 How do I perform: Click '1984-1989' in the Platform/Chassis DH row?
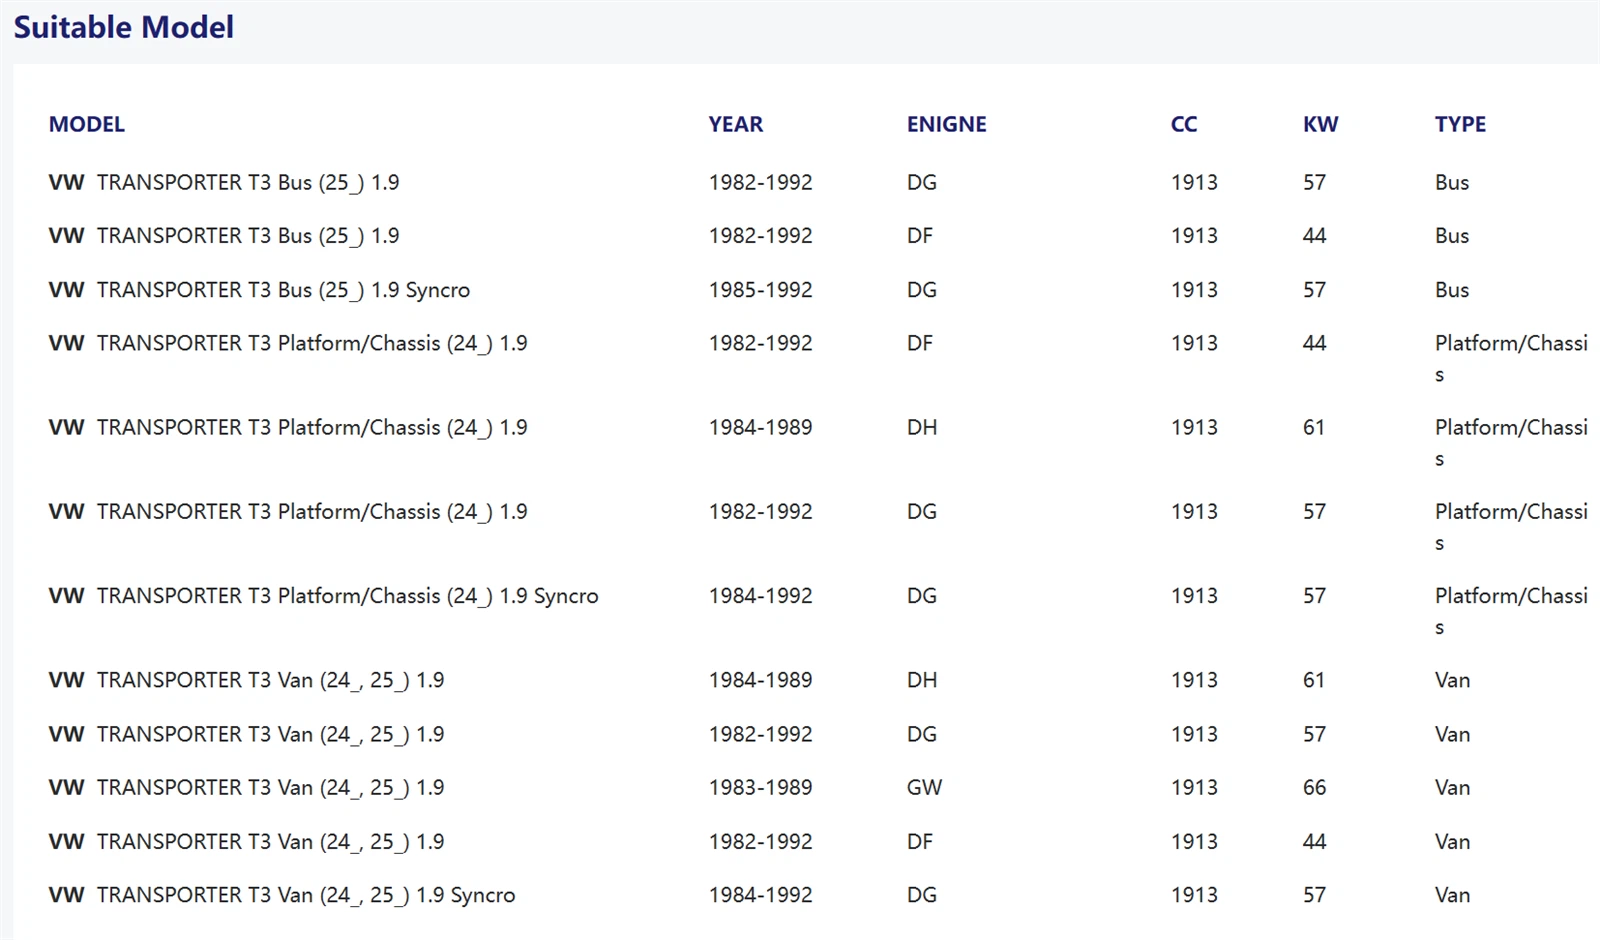[760, 428]
